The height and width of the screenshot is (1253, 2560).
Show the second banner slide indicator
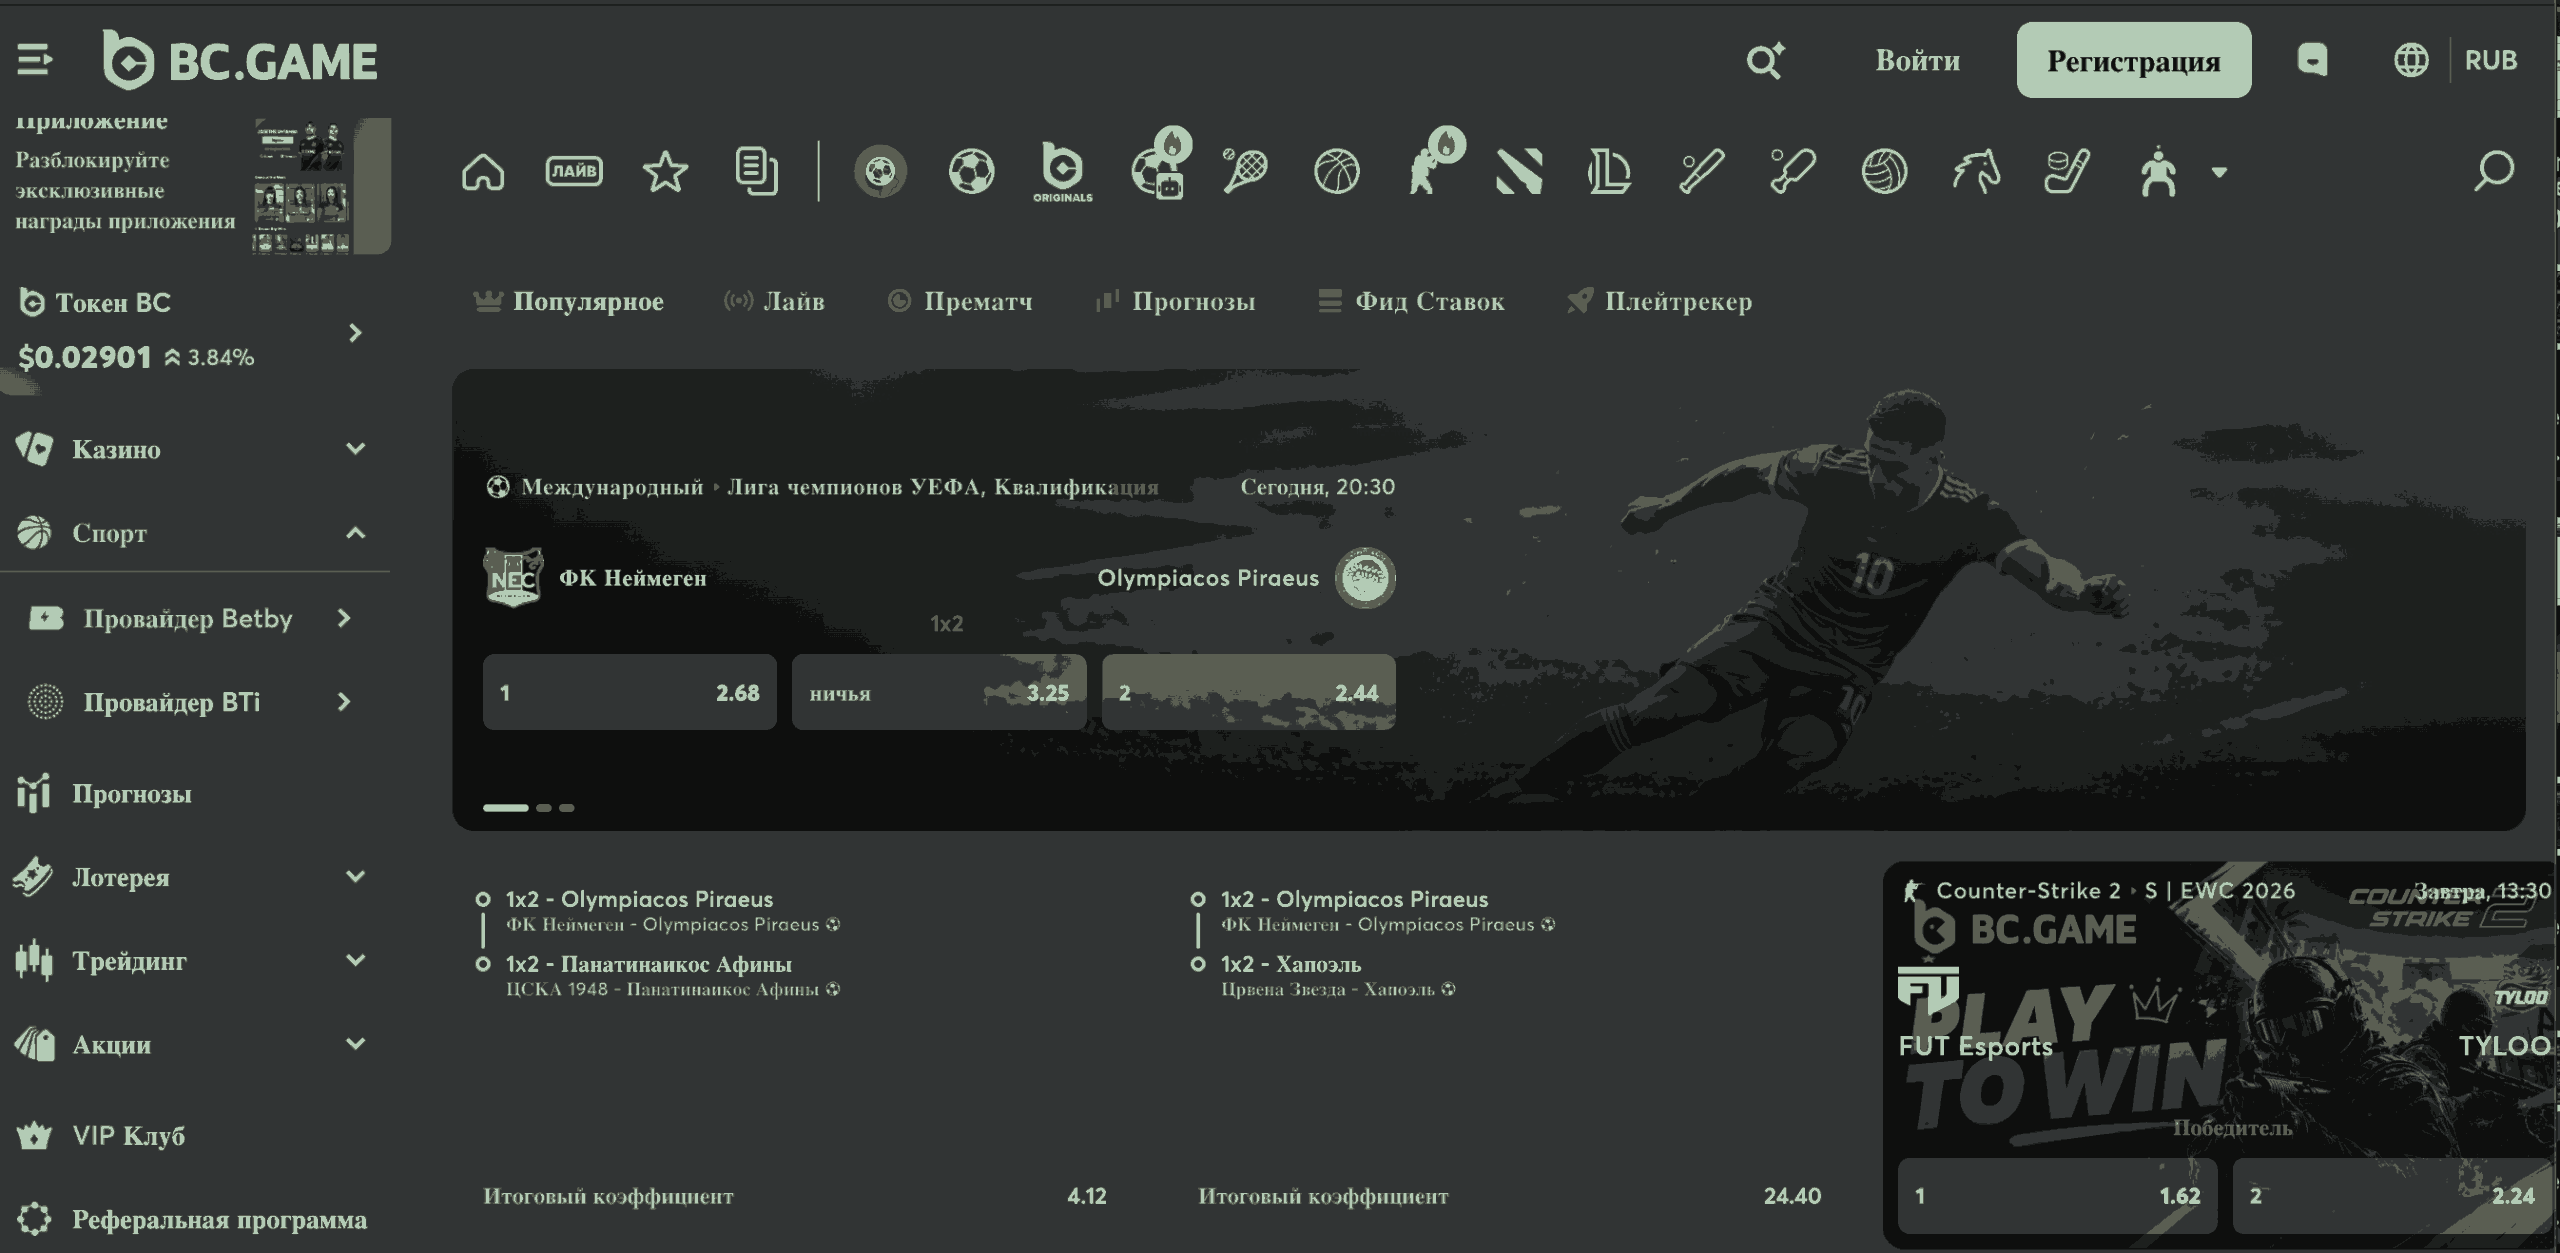544,807
